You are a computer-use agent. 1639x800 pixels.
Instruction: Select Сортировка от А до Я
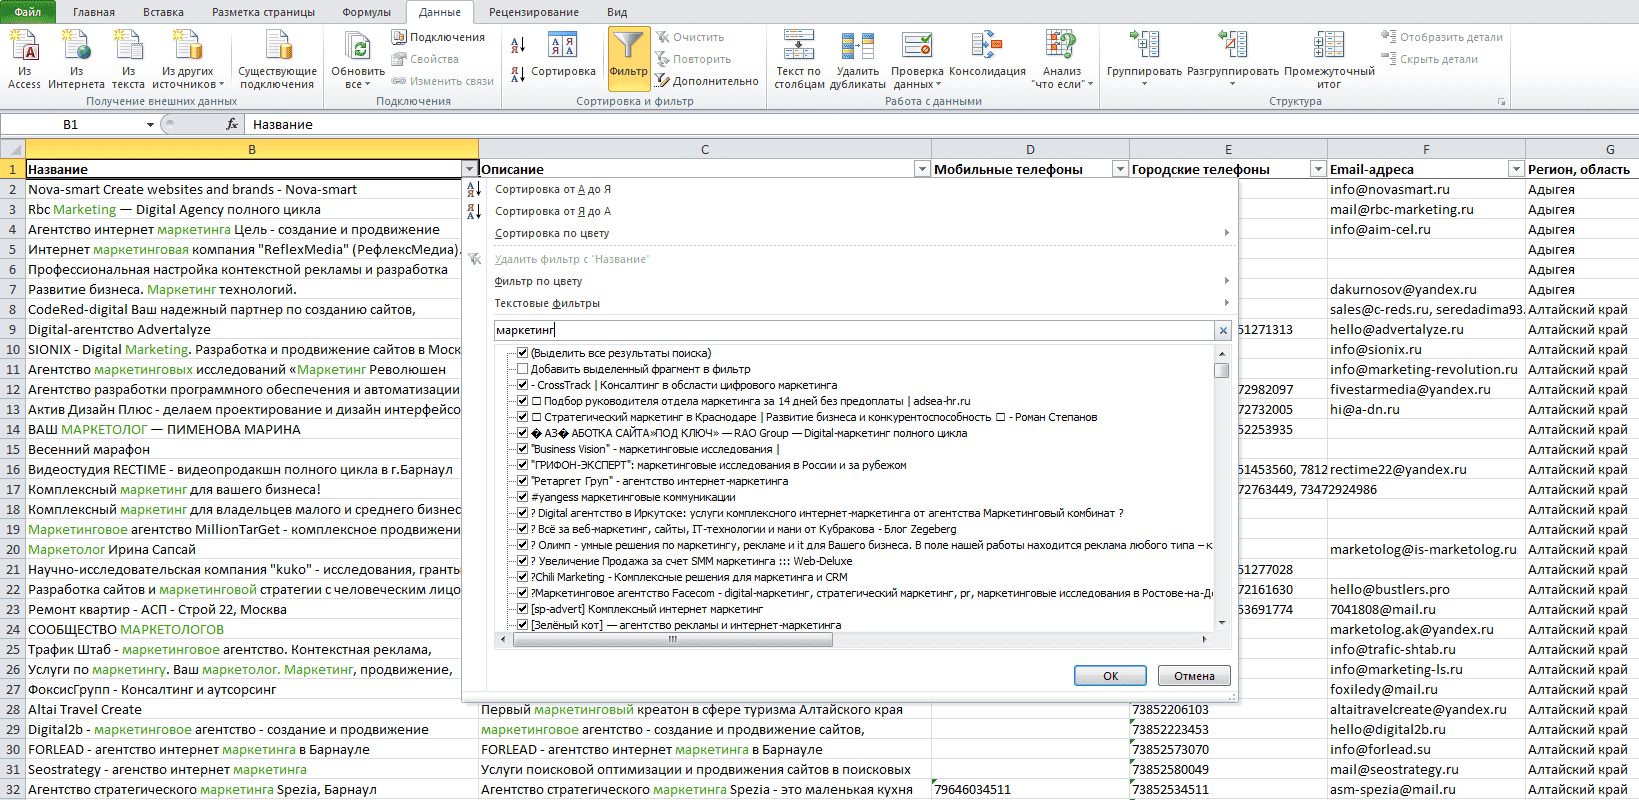[x=553, y=189]
